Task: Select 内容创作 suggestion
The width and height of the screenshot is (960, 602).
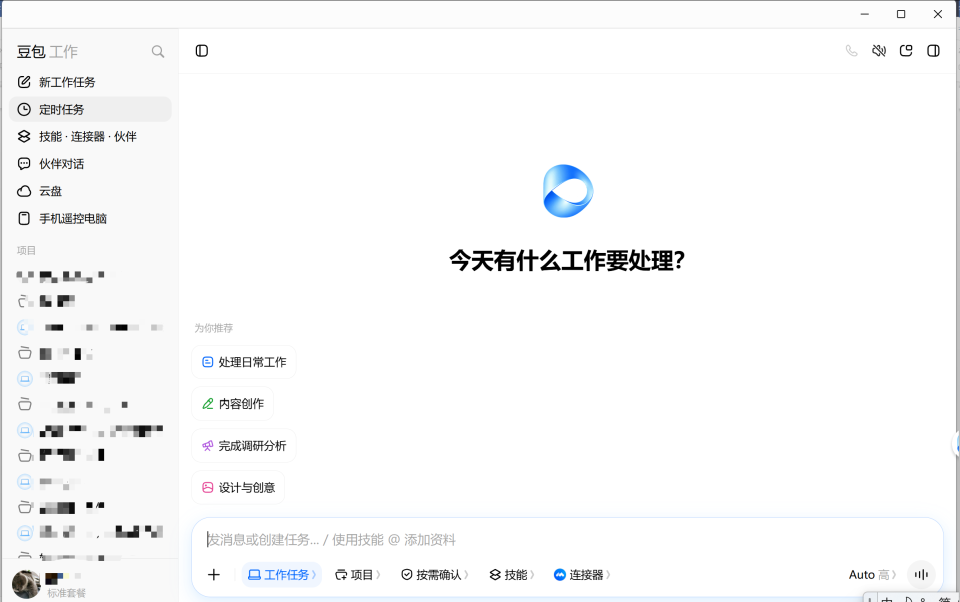Action: [233, 404]
